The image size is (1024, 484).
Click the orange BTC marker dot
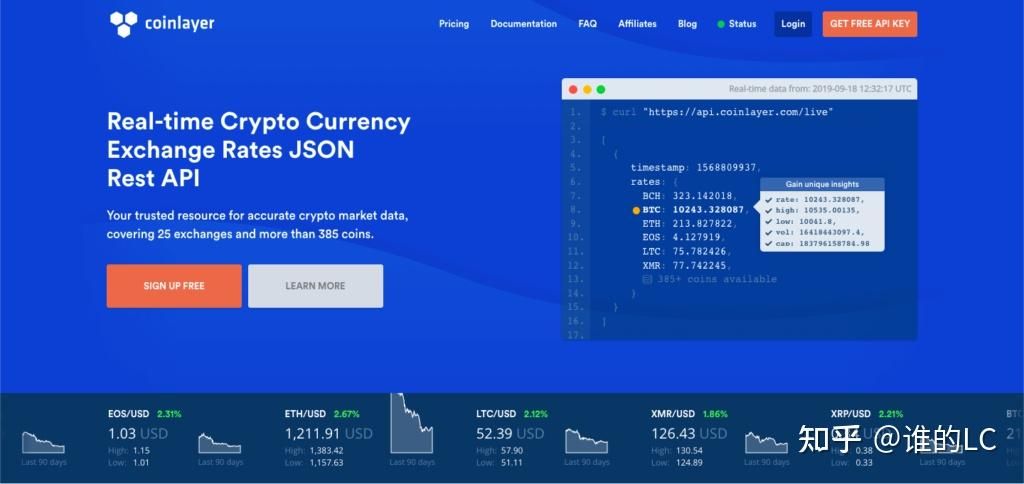click(x=636, y=210)
